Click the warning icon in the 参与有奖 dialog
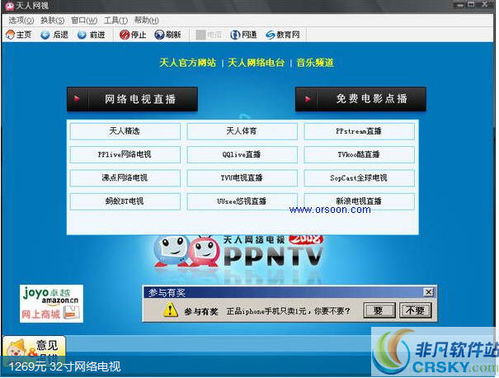499x378 pixels. point(170,310)
